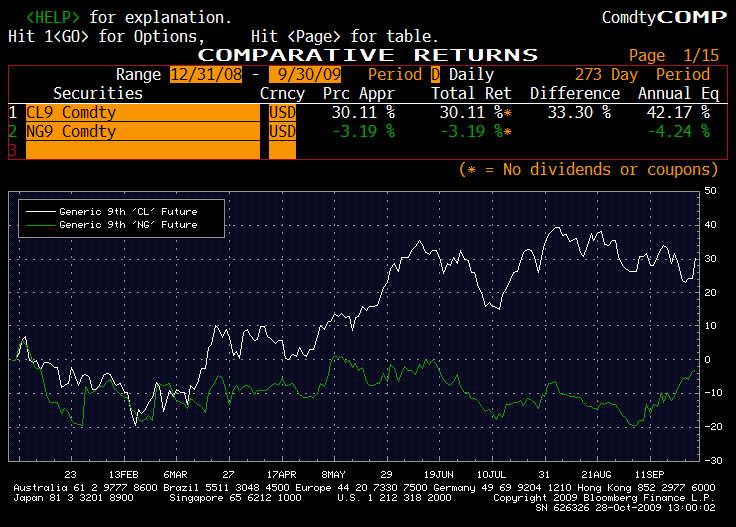The height and width of the screenshot is (527, 736).
Task: Click row number 2 in securities table
Action: 13,131
